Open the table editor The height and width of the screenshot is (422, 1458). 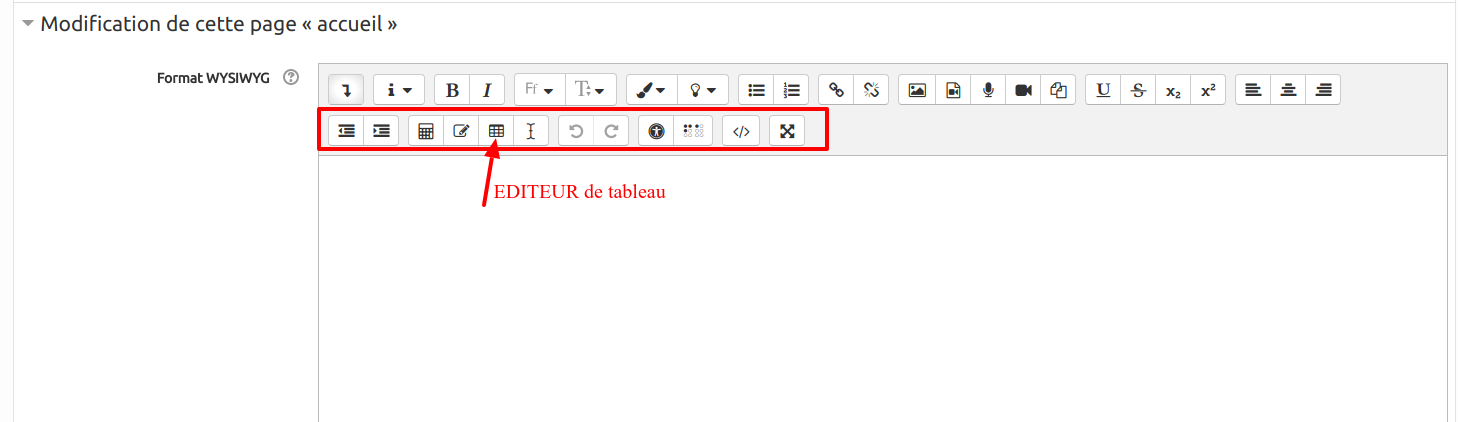(496, 131)
